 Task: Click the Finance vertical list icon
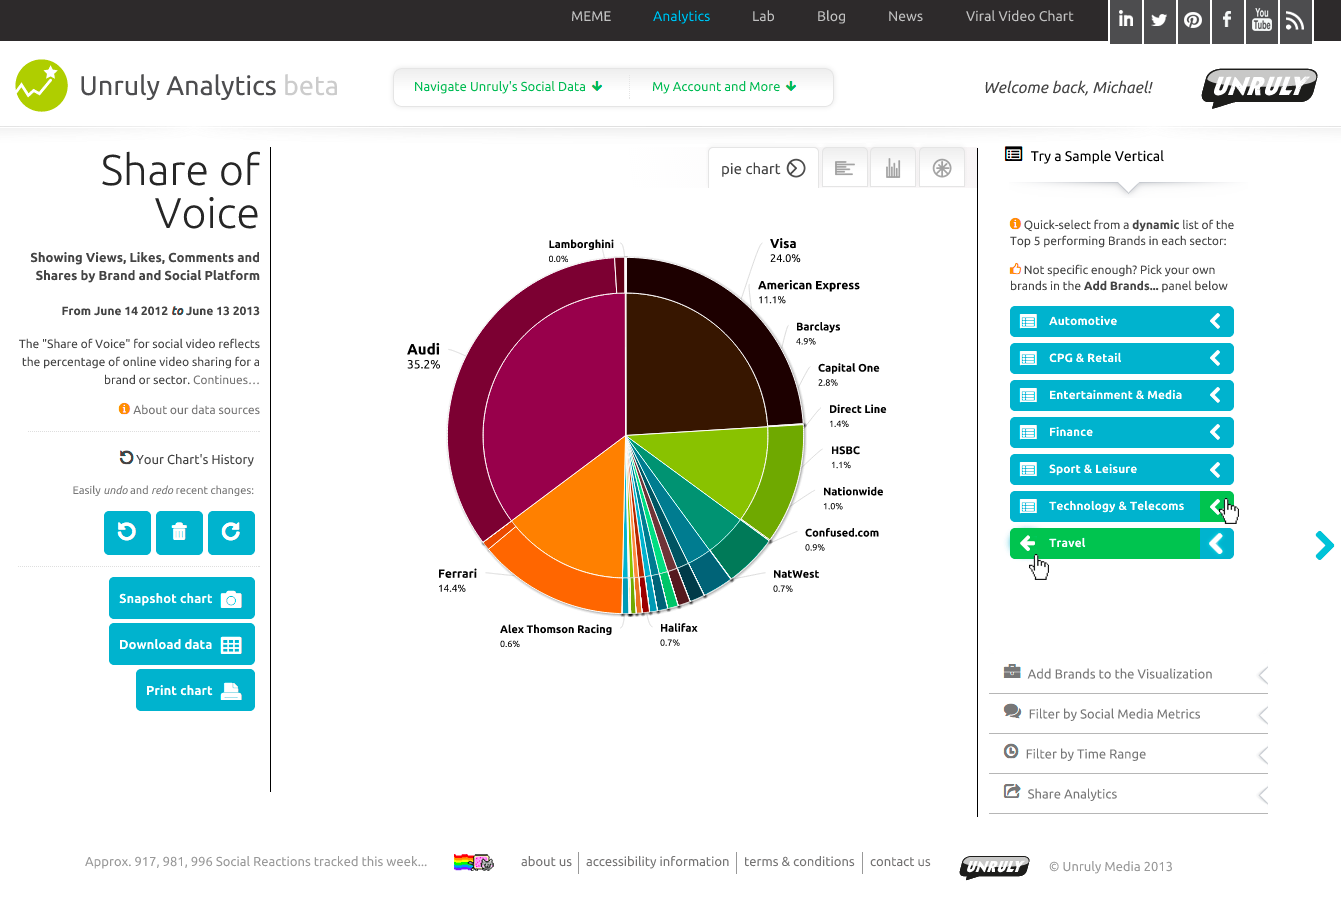1028,432
